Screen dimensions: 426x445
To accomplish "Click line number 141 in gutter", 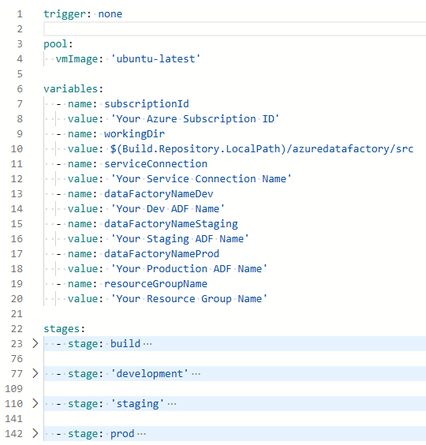I will [14, 419].
